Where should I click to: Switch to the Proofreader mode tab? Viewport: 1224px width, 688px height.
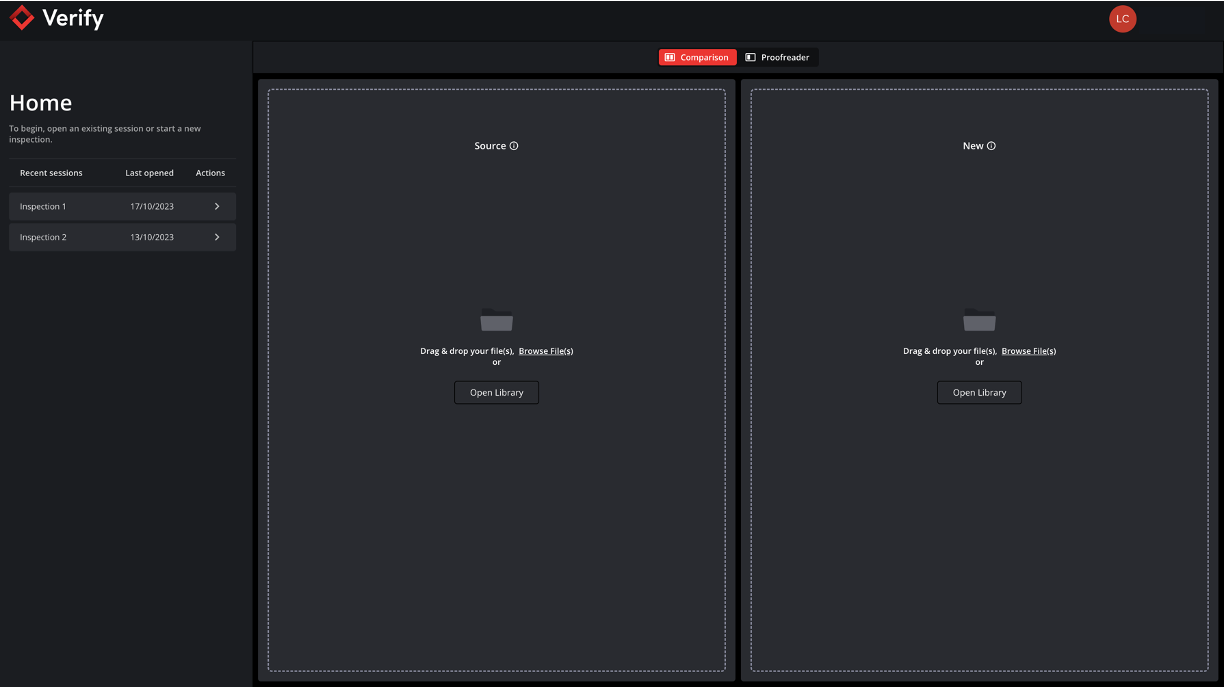[x=778, y=58]
